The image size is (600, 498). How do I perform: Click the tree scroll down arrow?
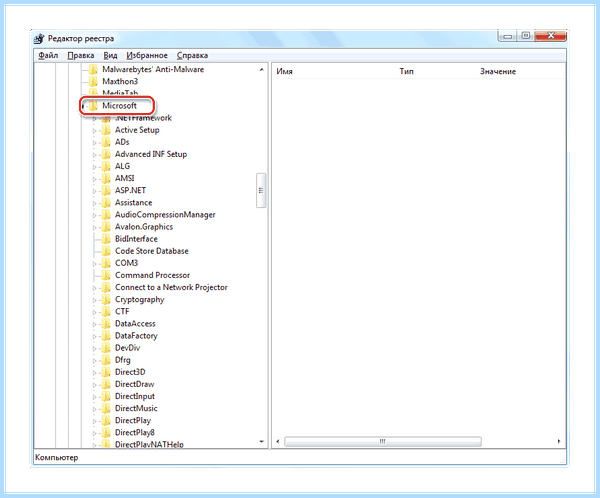tap(261, 442)
